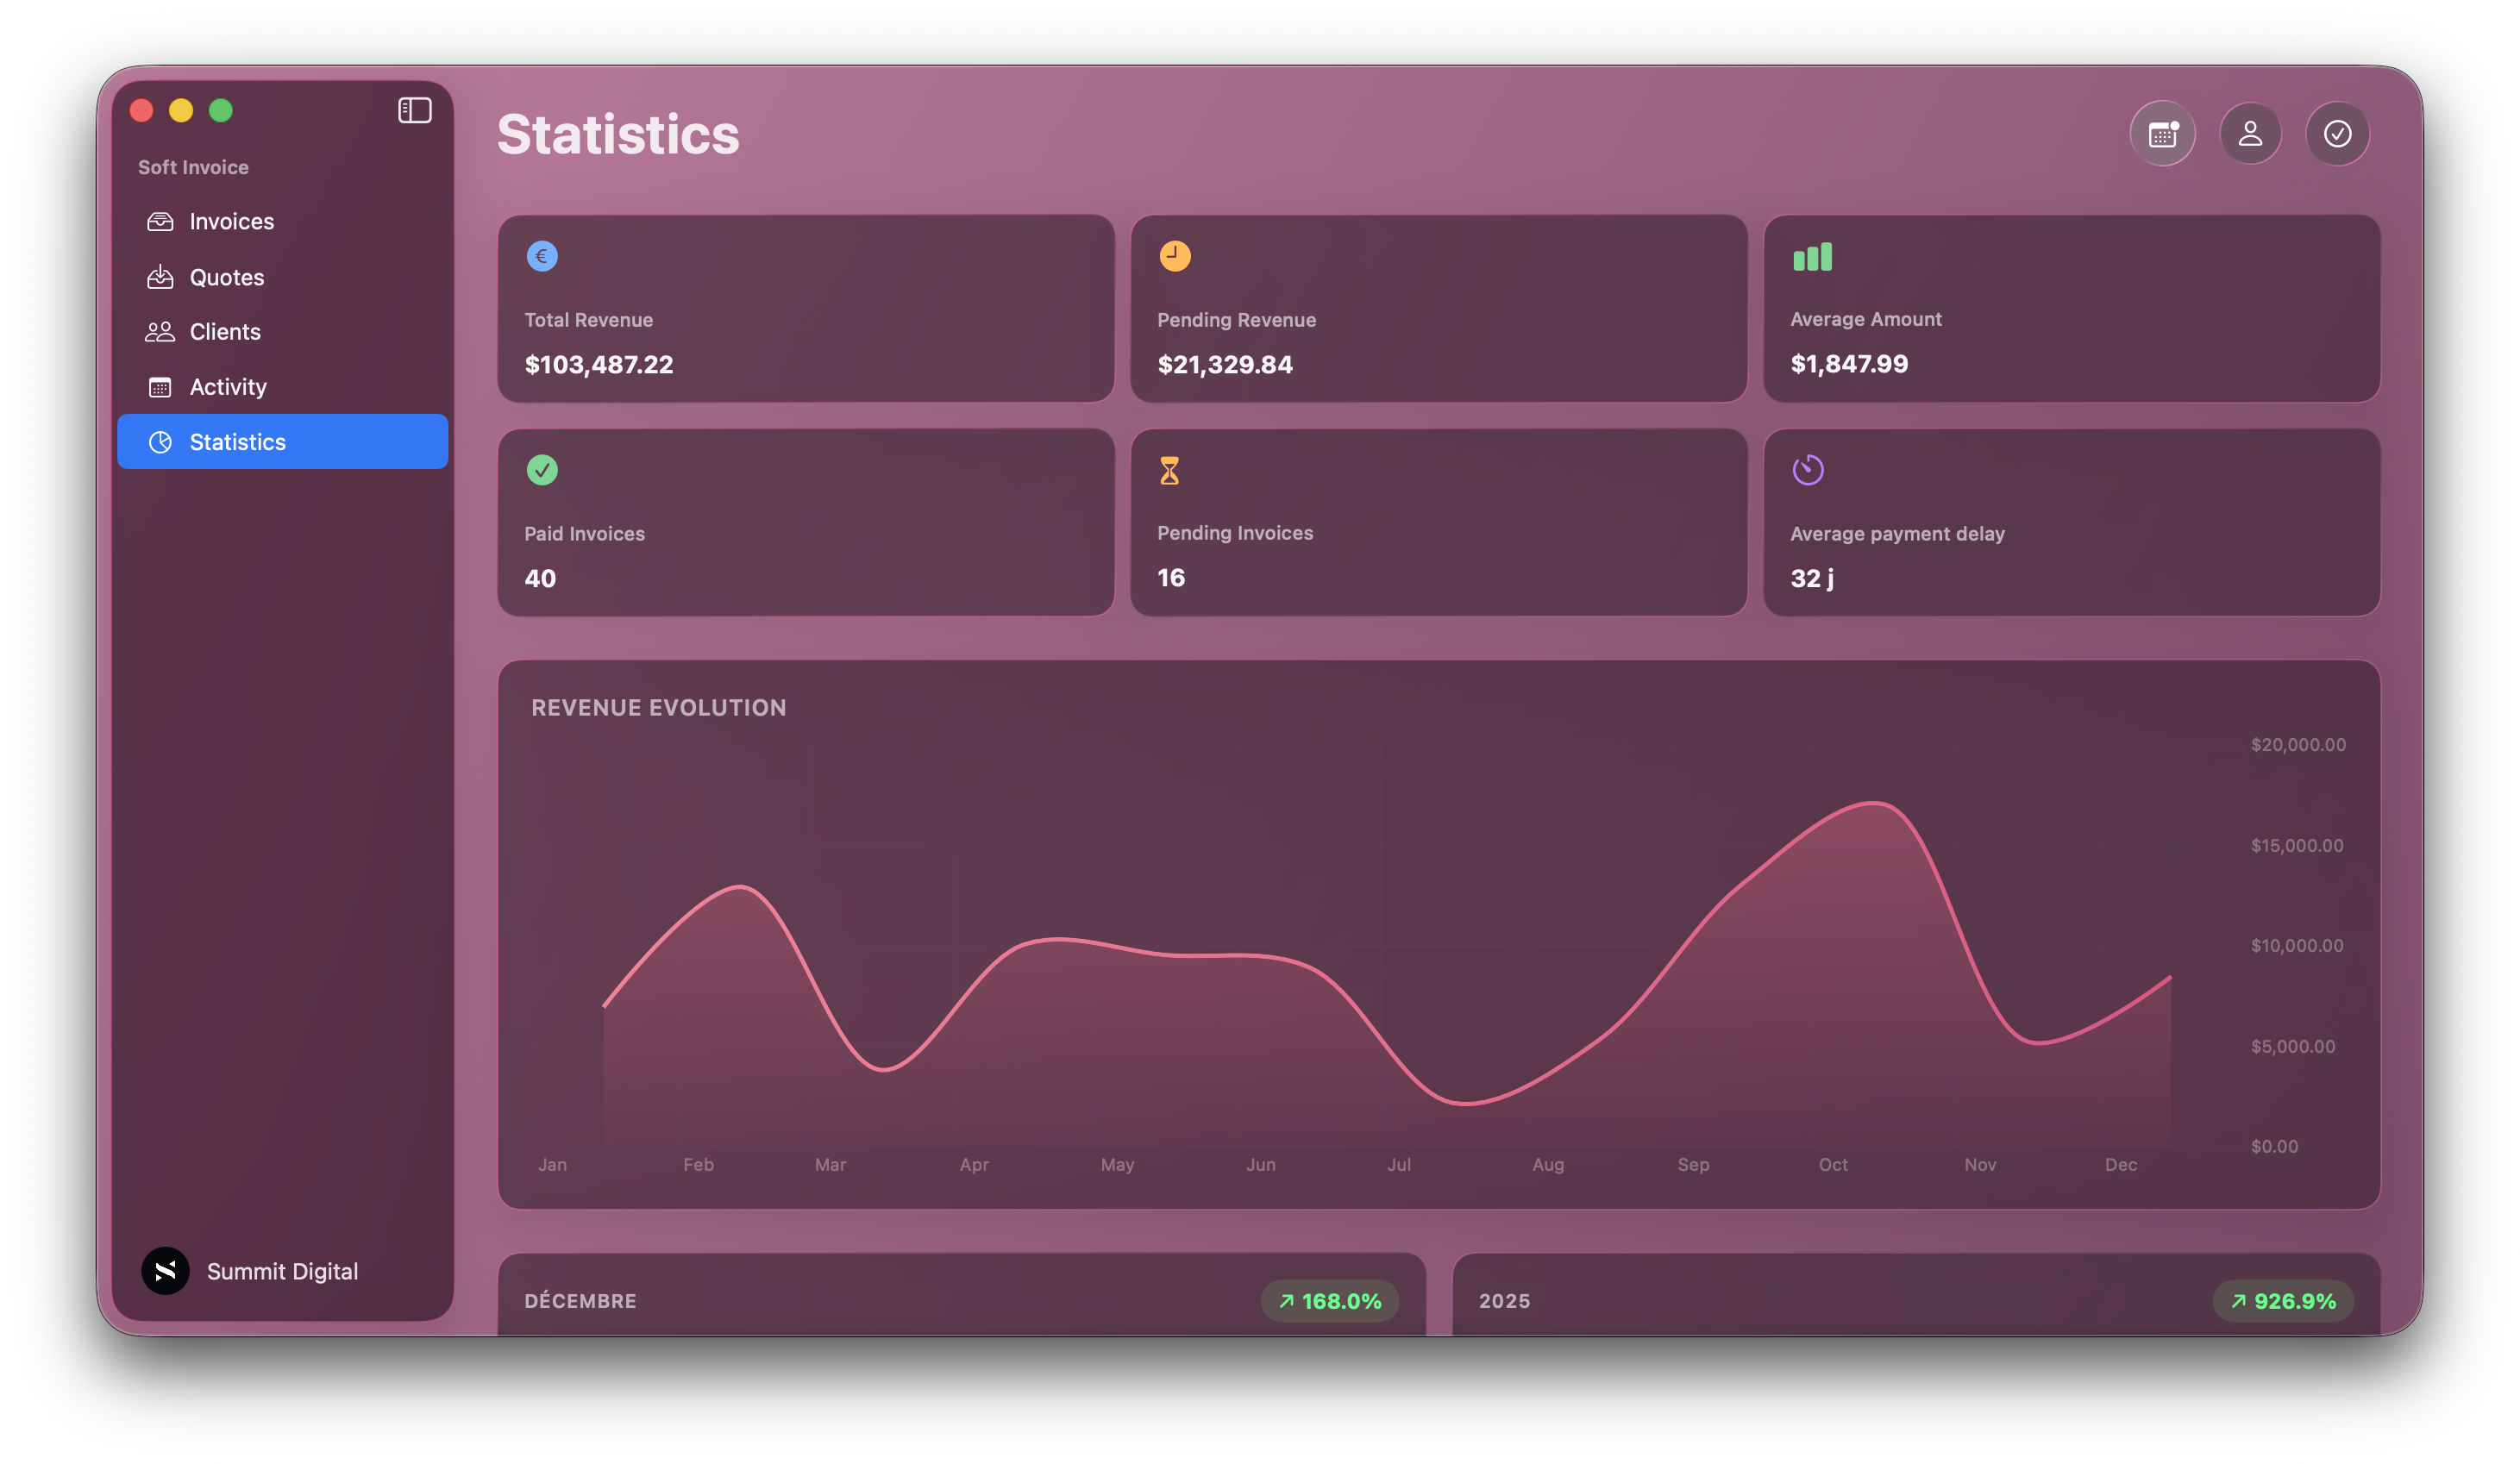The width and height of the screenshot is (2520, 1464).
Task: Click the payment delay value 32 j
Action: (1812, 579)
